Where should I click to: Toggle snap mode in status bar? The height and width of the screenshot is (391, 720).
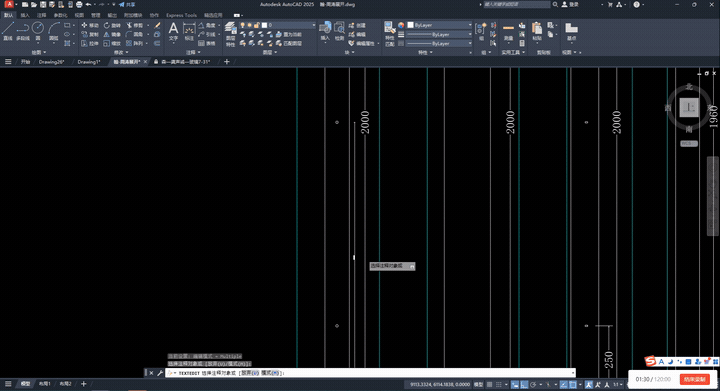499,385
